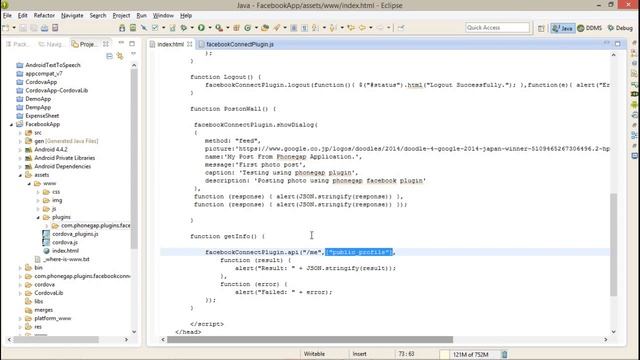Toggle Link with Editor in Project Explorer

point(120,56)
